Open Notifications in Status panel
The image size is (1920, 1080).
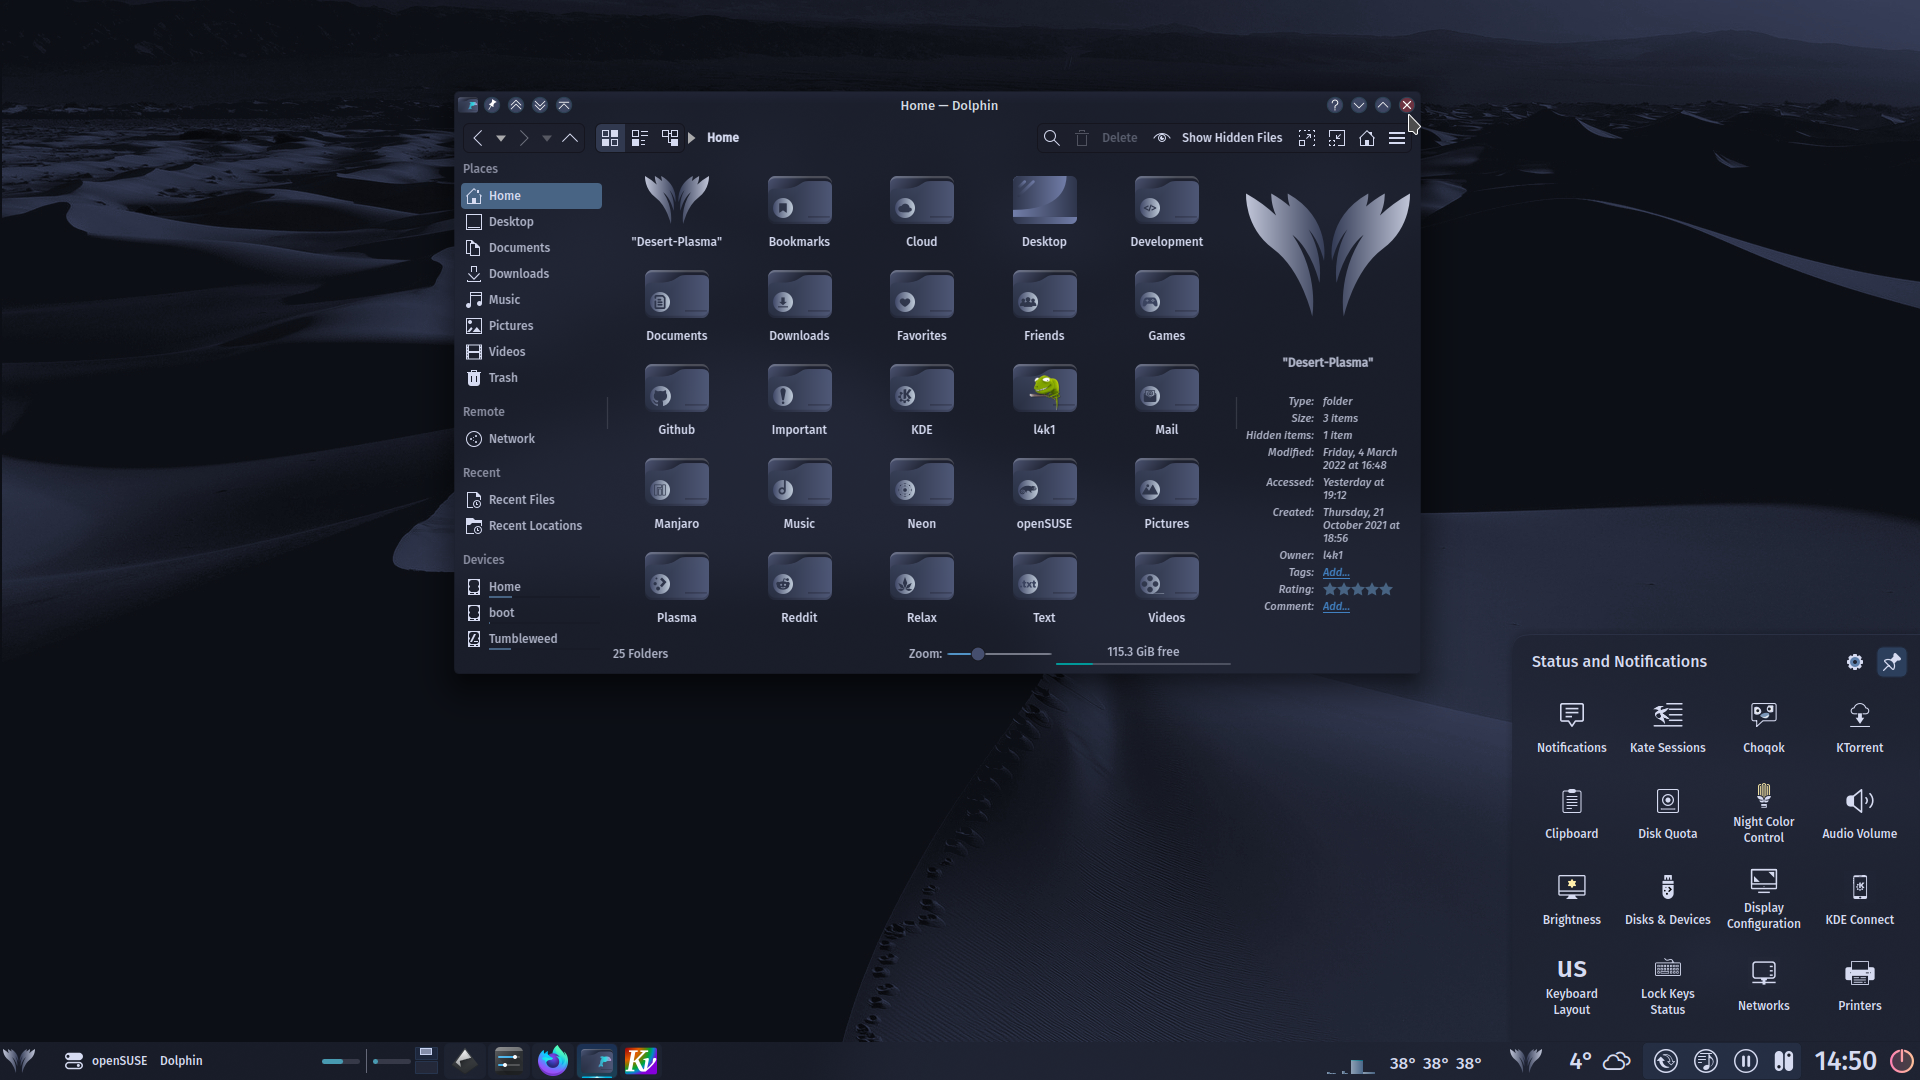click(x=1572, y=727)
